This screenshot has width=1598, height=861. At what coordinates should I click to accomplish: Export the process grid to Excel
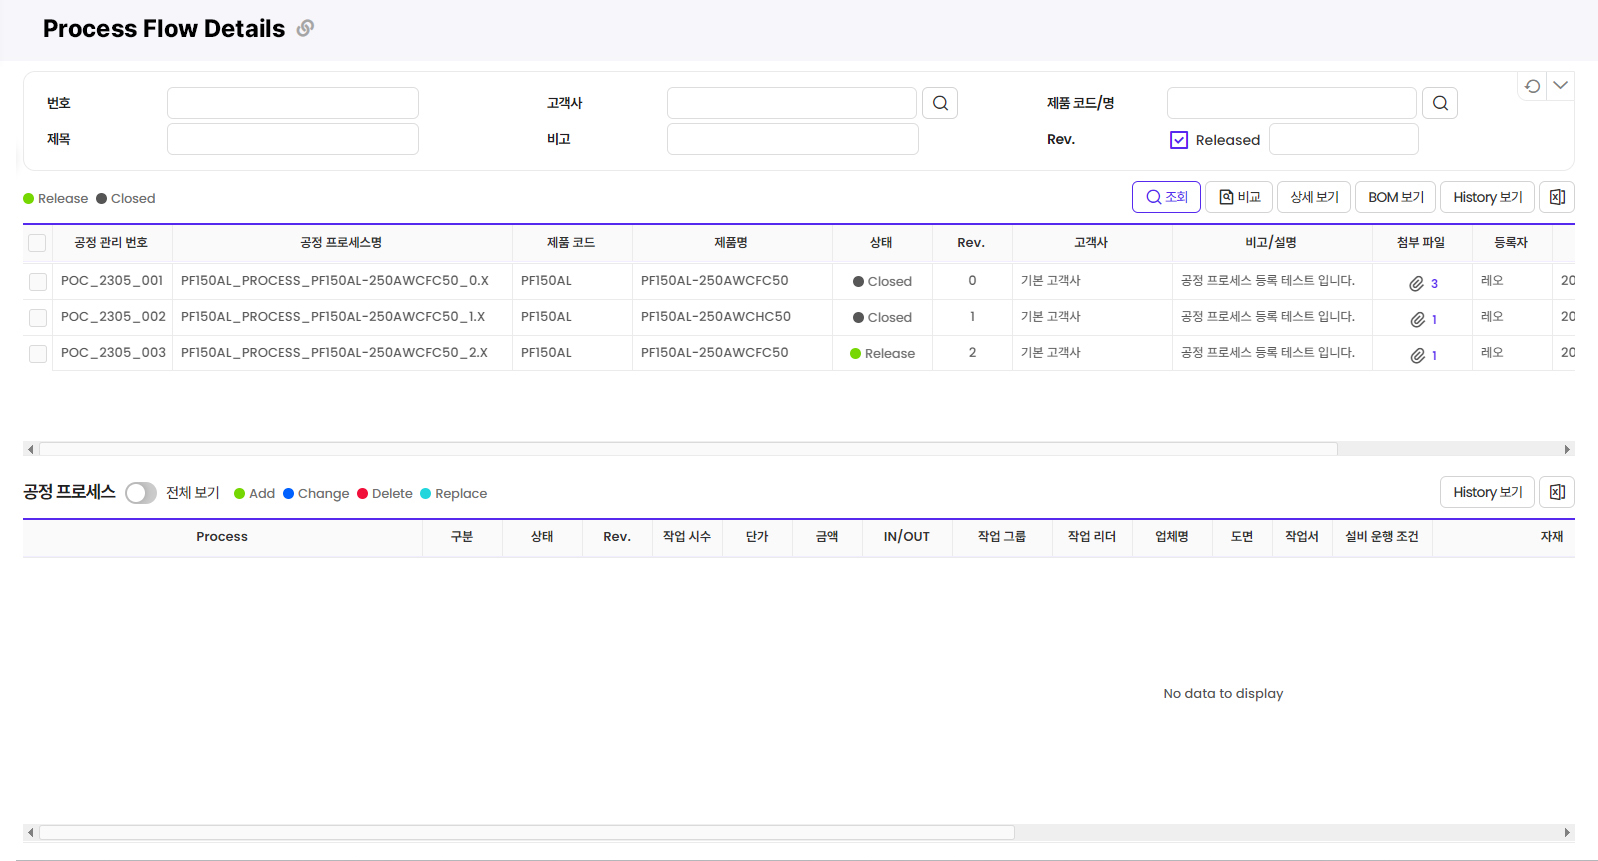pyautogui.click(x=1557, y=492)
